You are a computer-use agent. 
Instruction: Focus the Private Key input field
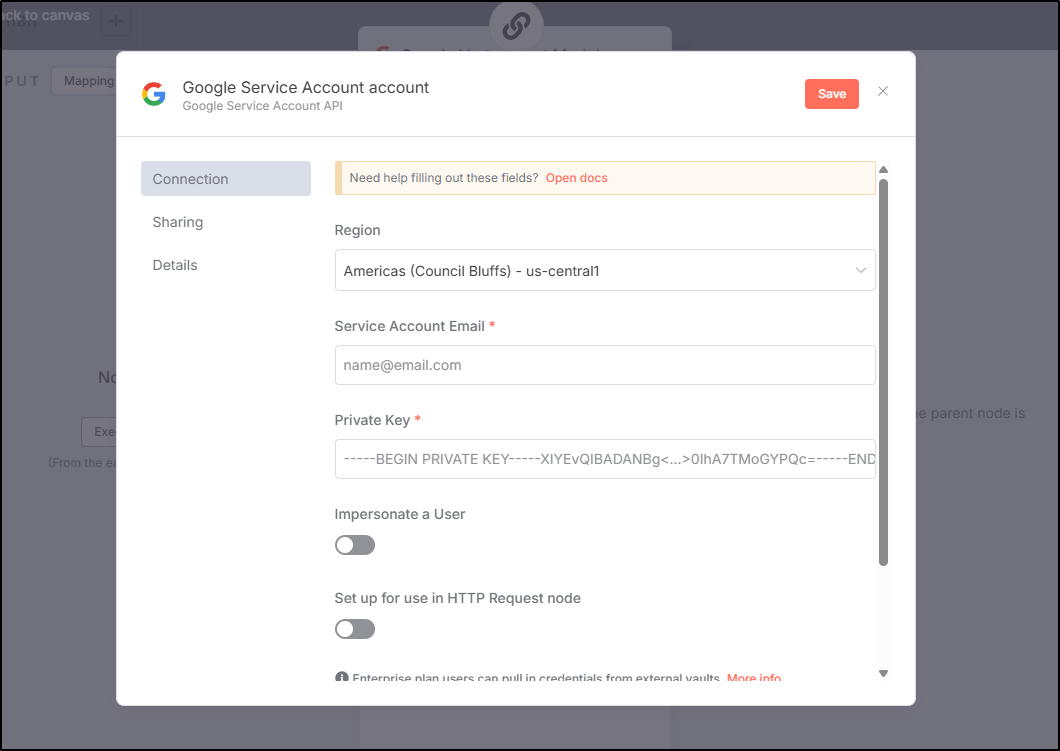(605, 459)
